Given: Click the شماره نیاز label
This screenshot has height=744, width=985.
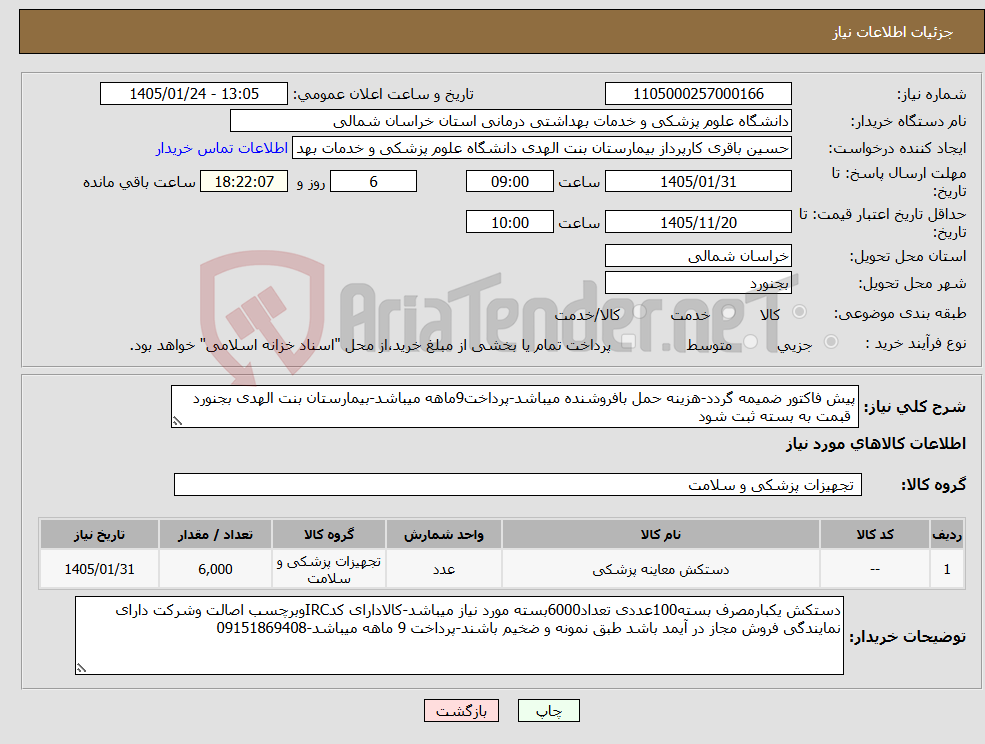Looking at the screenshot, I should (x=931, y=95).
